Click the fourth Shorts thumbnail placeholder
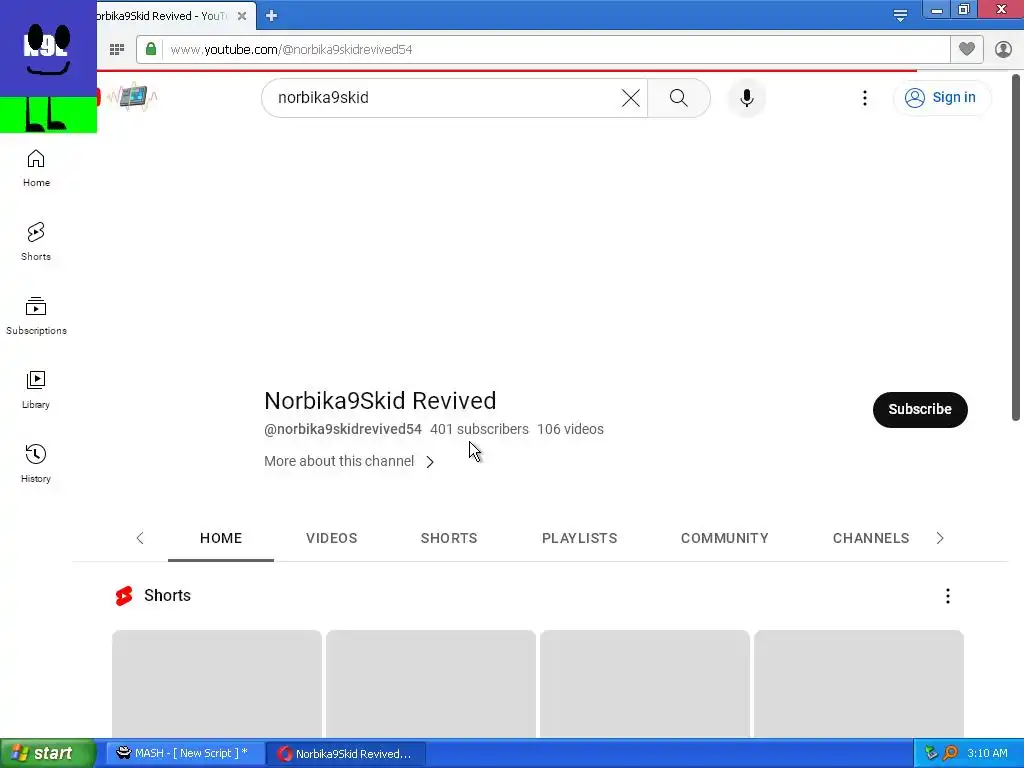Viewport: 1024px width, 768px height. (x=859, y=684)
